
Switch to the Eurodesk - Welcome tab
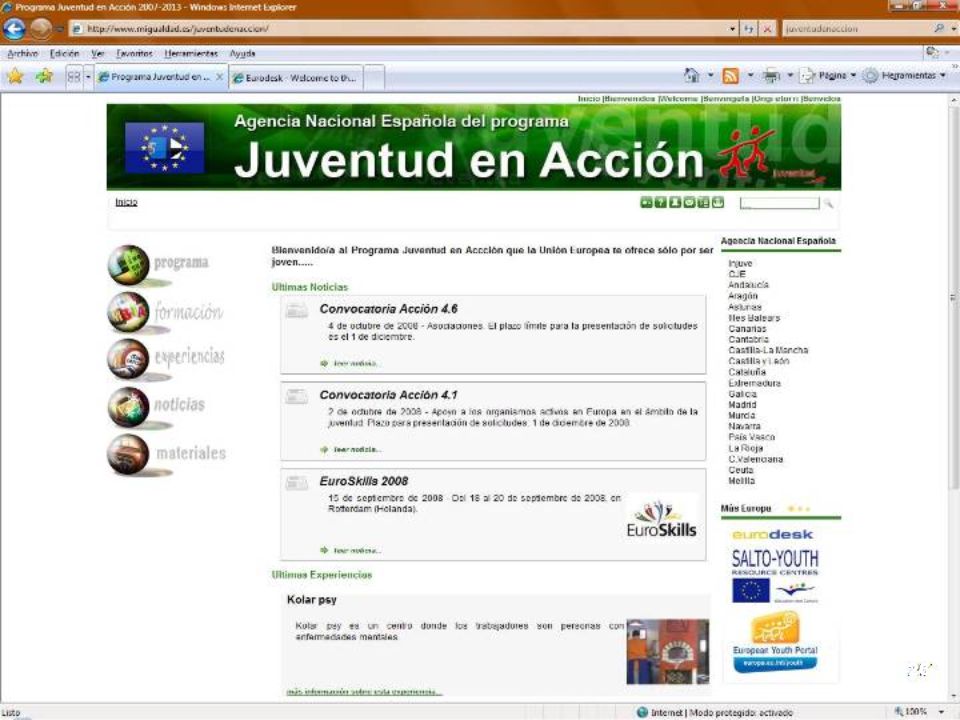[x=296, y=78]
